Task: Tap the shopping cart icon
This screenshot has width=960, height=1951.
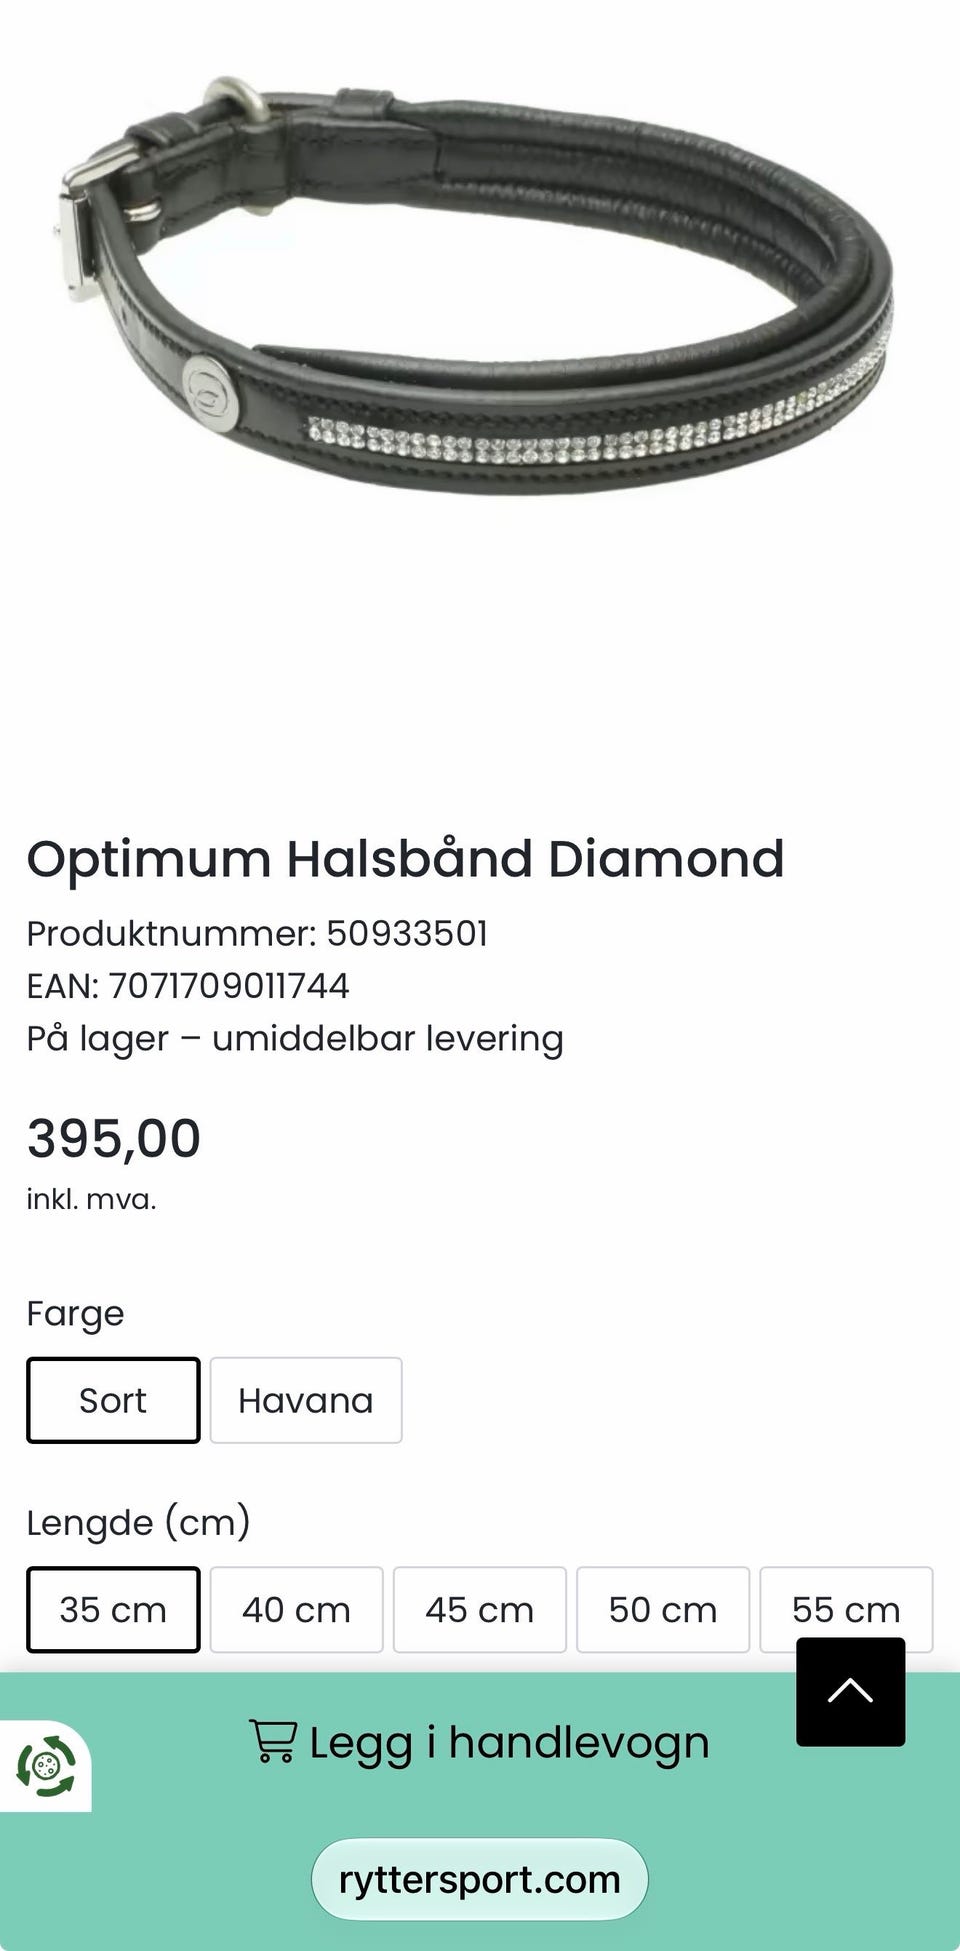Action: [272, 1740]
